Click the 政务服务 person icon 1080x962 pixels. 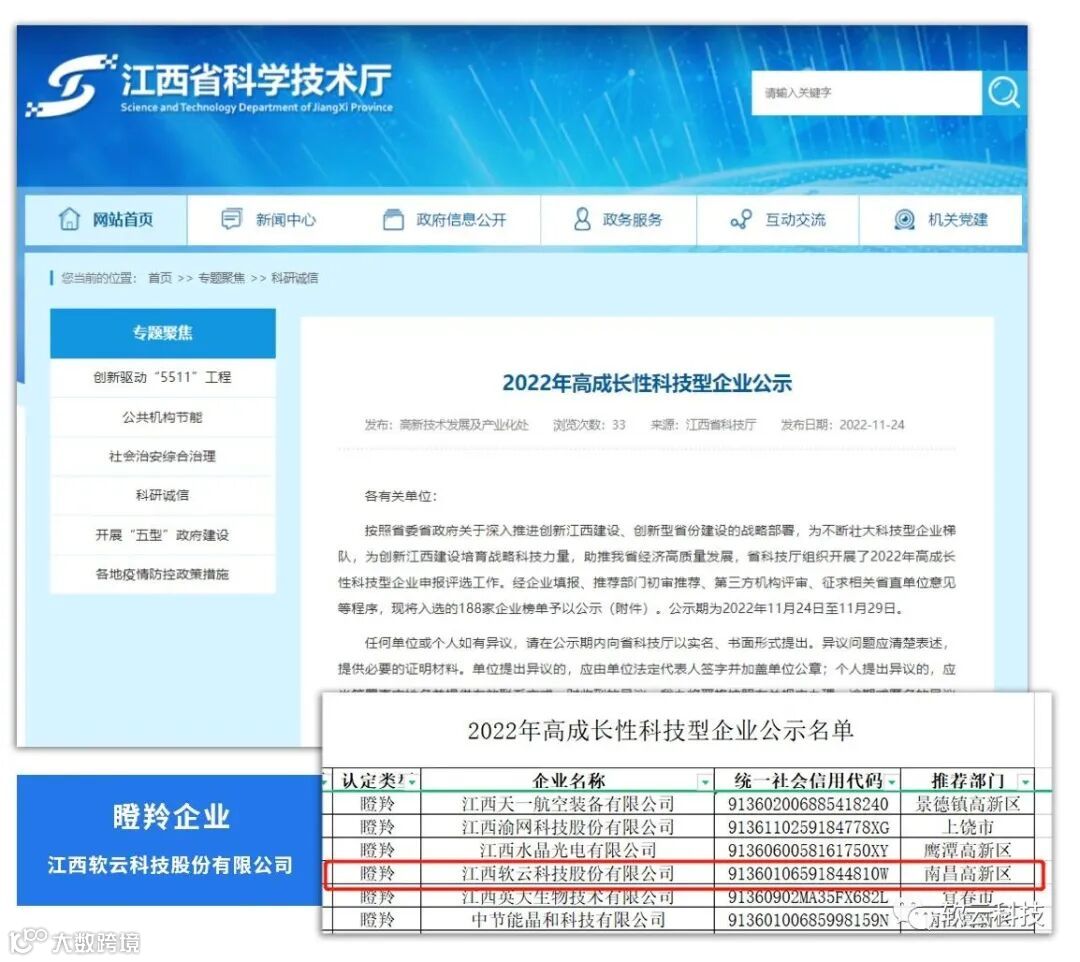click(582, 219)
